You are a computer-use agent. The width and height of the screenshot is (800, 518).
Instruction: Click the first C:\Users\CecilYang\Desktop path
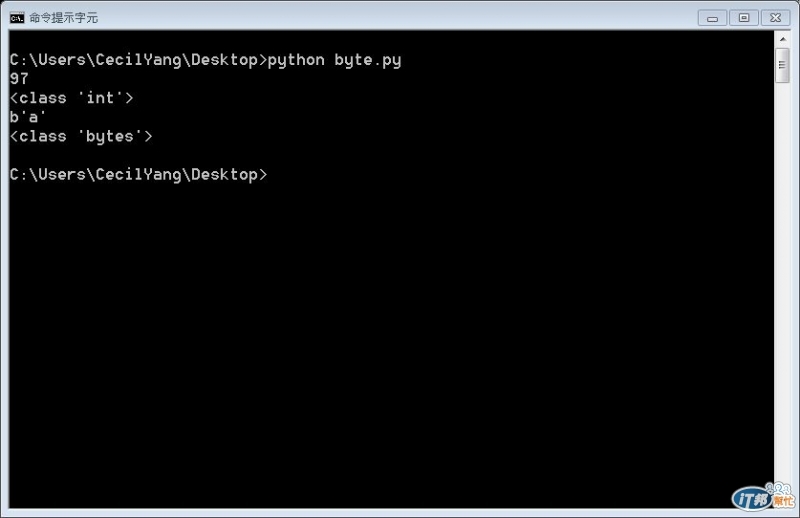pyautogui.click(x=134, y=60)
